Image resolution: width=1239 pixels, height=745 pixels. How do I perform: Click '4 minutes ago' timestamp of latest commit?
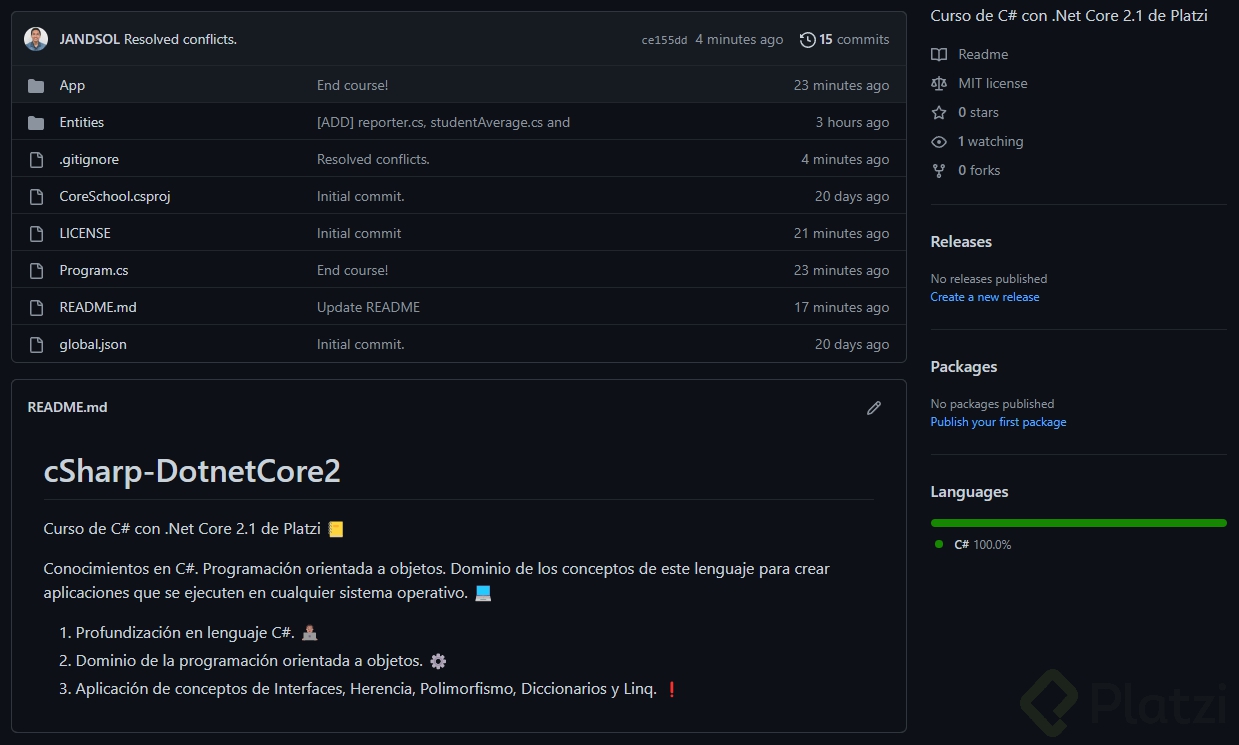click(x=739, y=40)
